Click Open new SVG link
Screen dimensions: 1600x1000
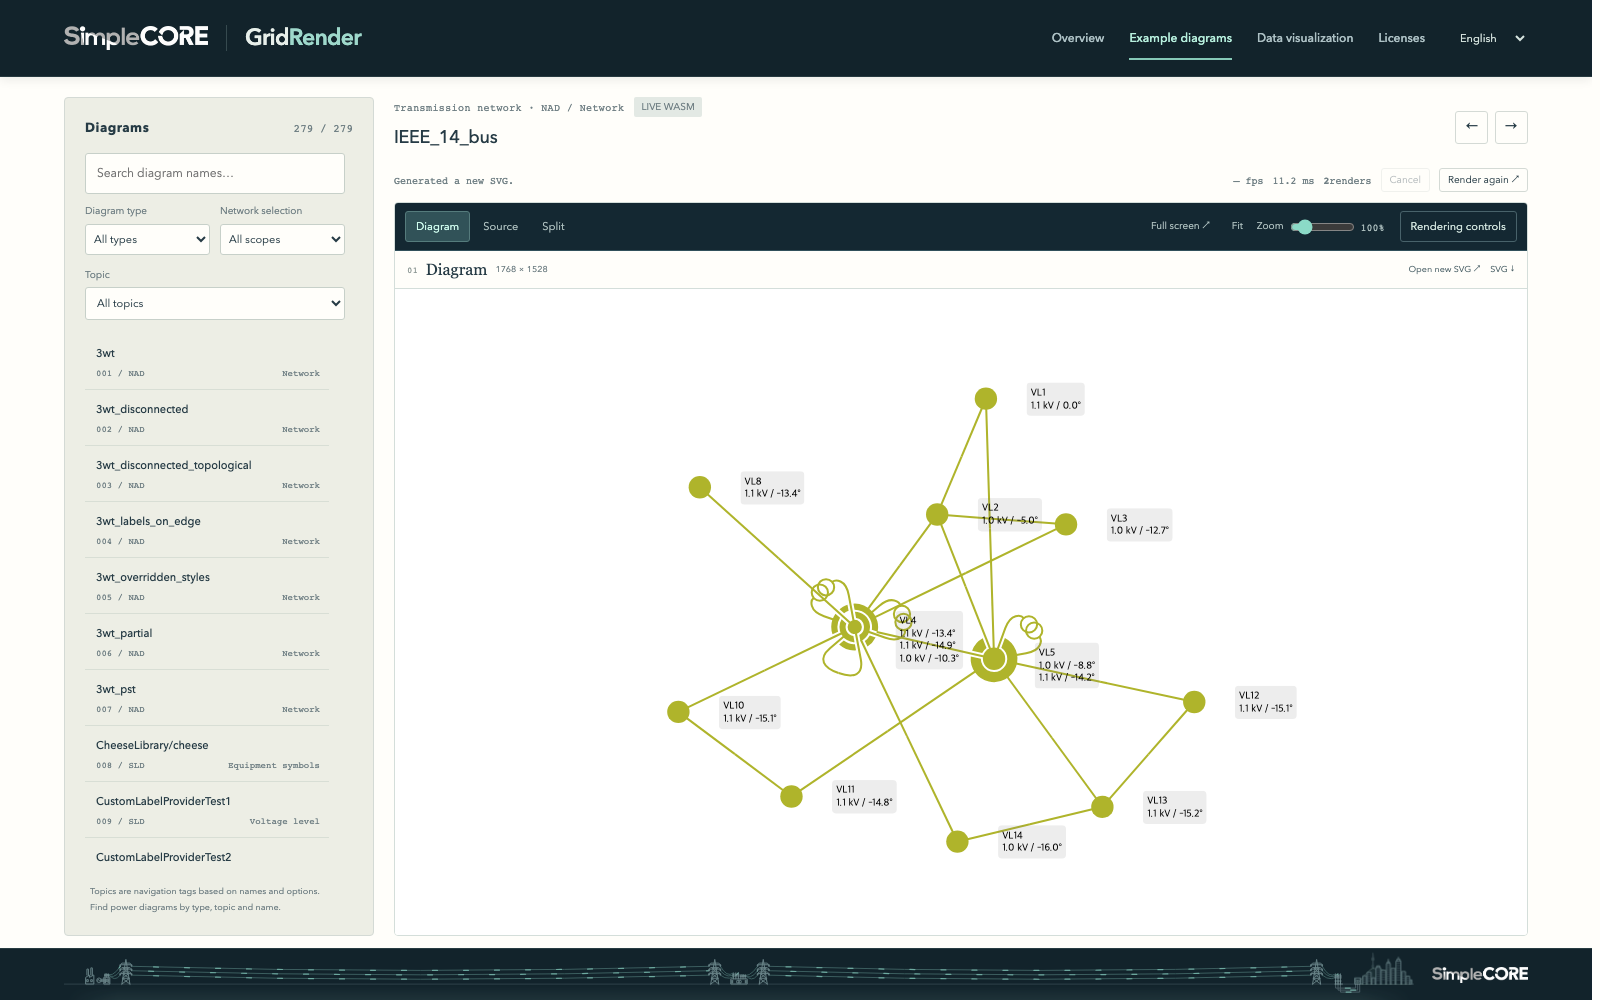click(x=1444, y=269)
